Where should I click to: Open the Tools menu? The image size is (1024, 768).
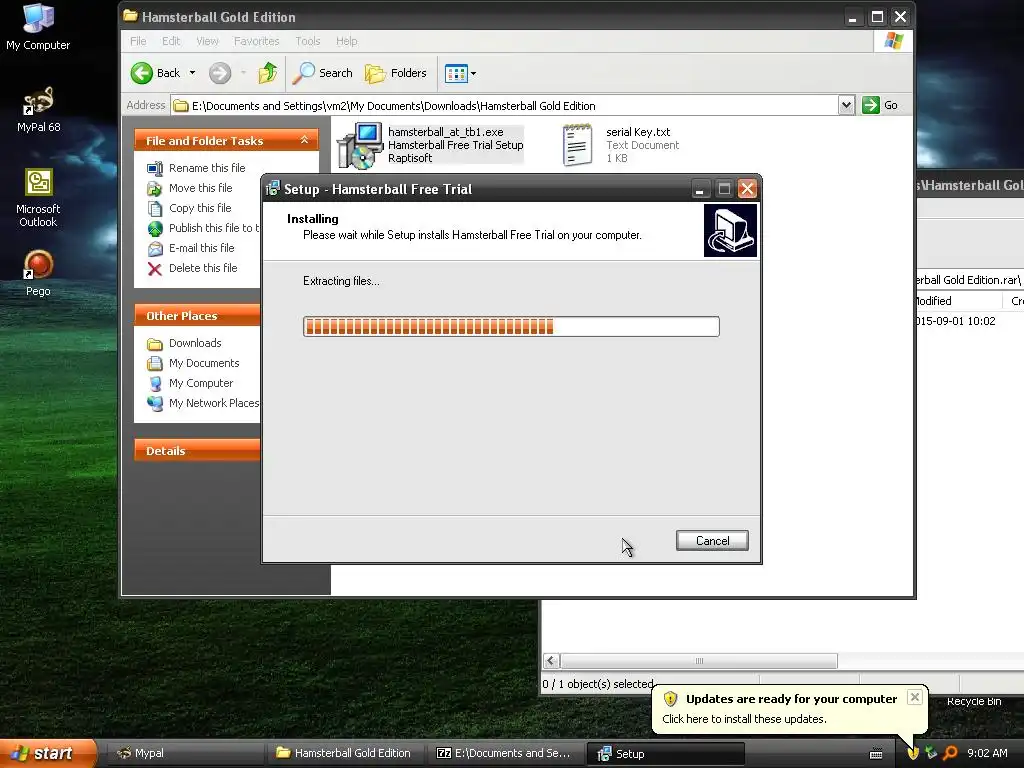click(308, 41)
